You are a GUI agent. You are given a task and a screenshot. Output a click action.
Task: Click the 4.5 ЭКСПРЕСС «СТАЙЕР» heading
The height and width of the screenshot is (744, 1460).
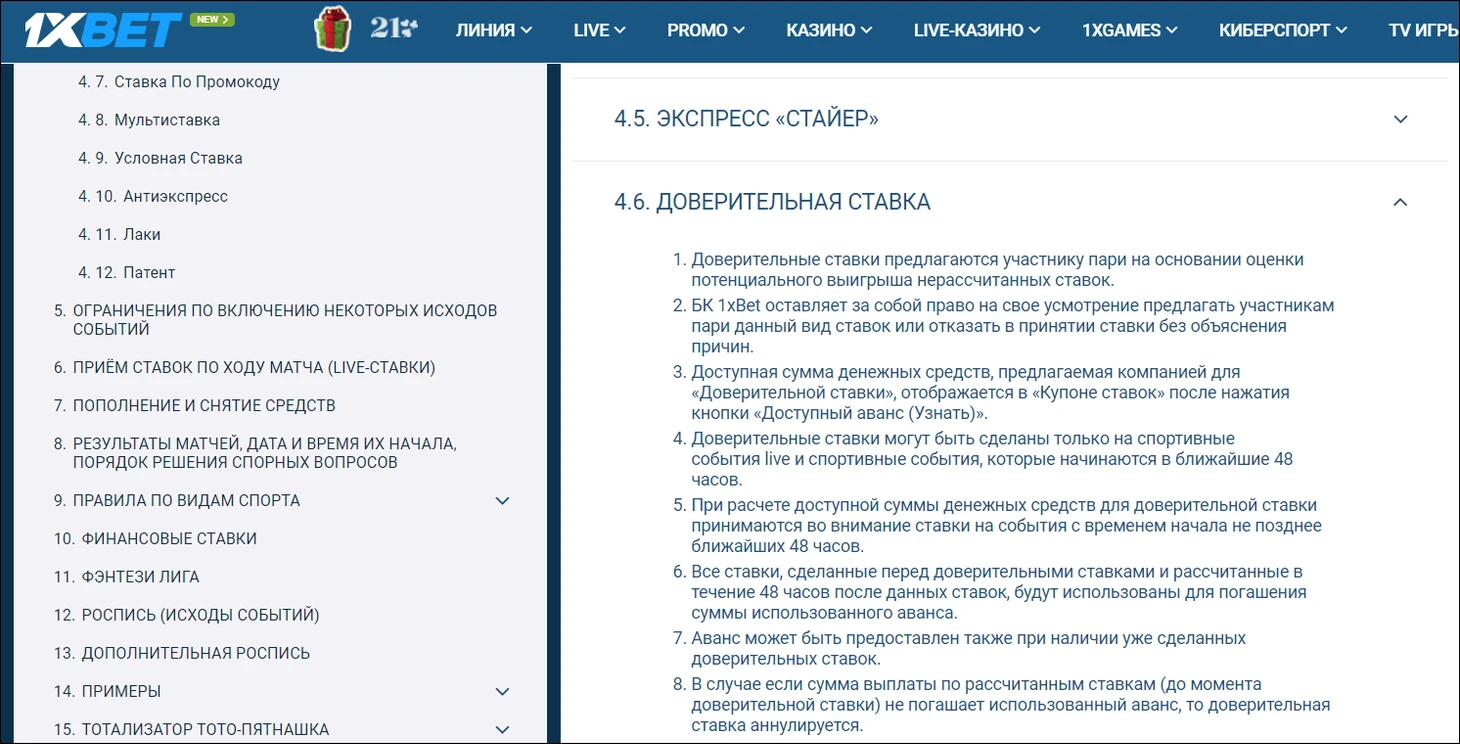(x=746, y=119)
